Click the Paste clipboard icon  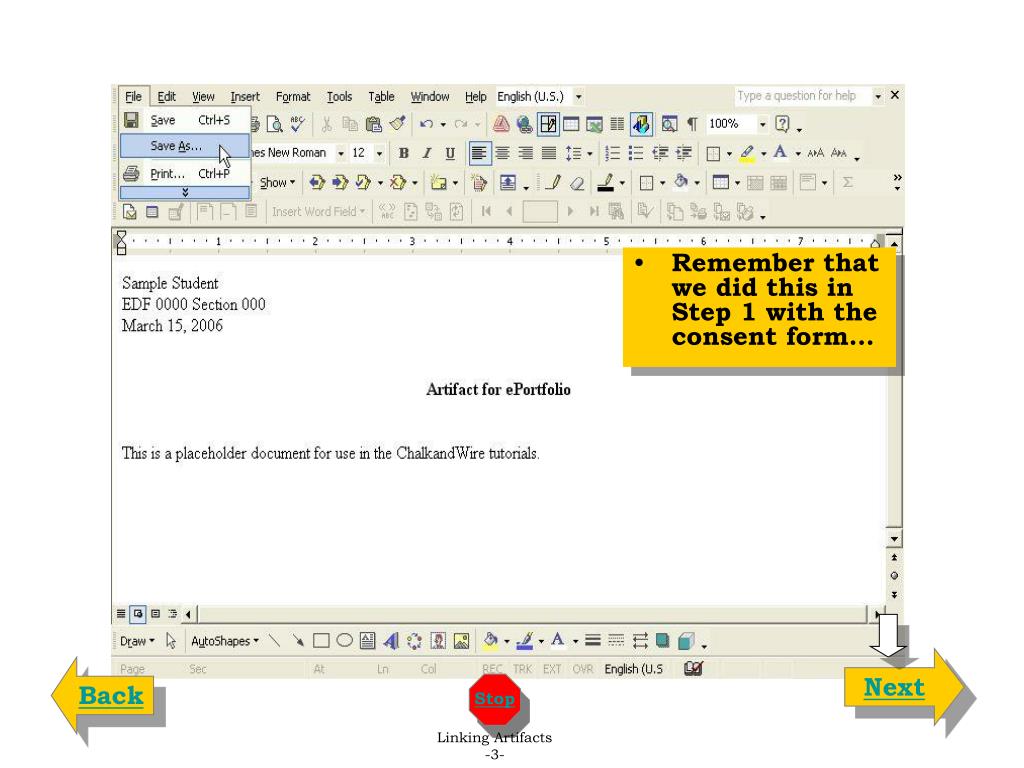click(x=374, y=124)
